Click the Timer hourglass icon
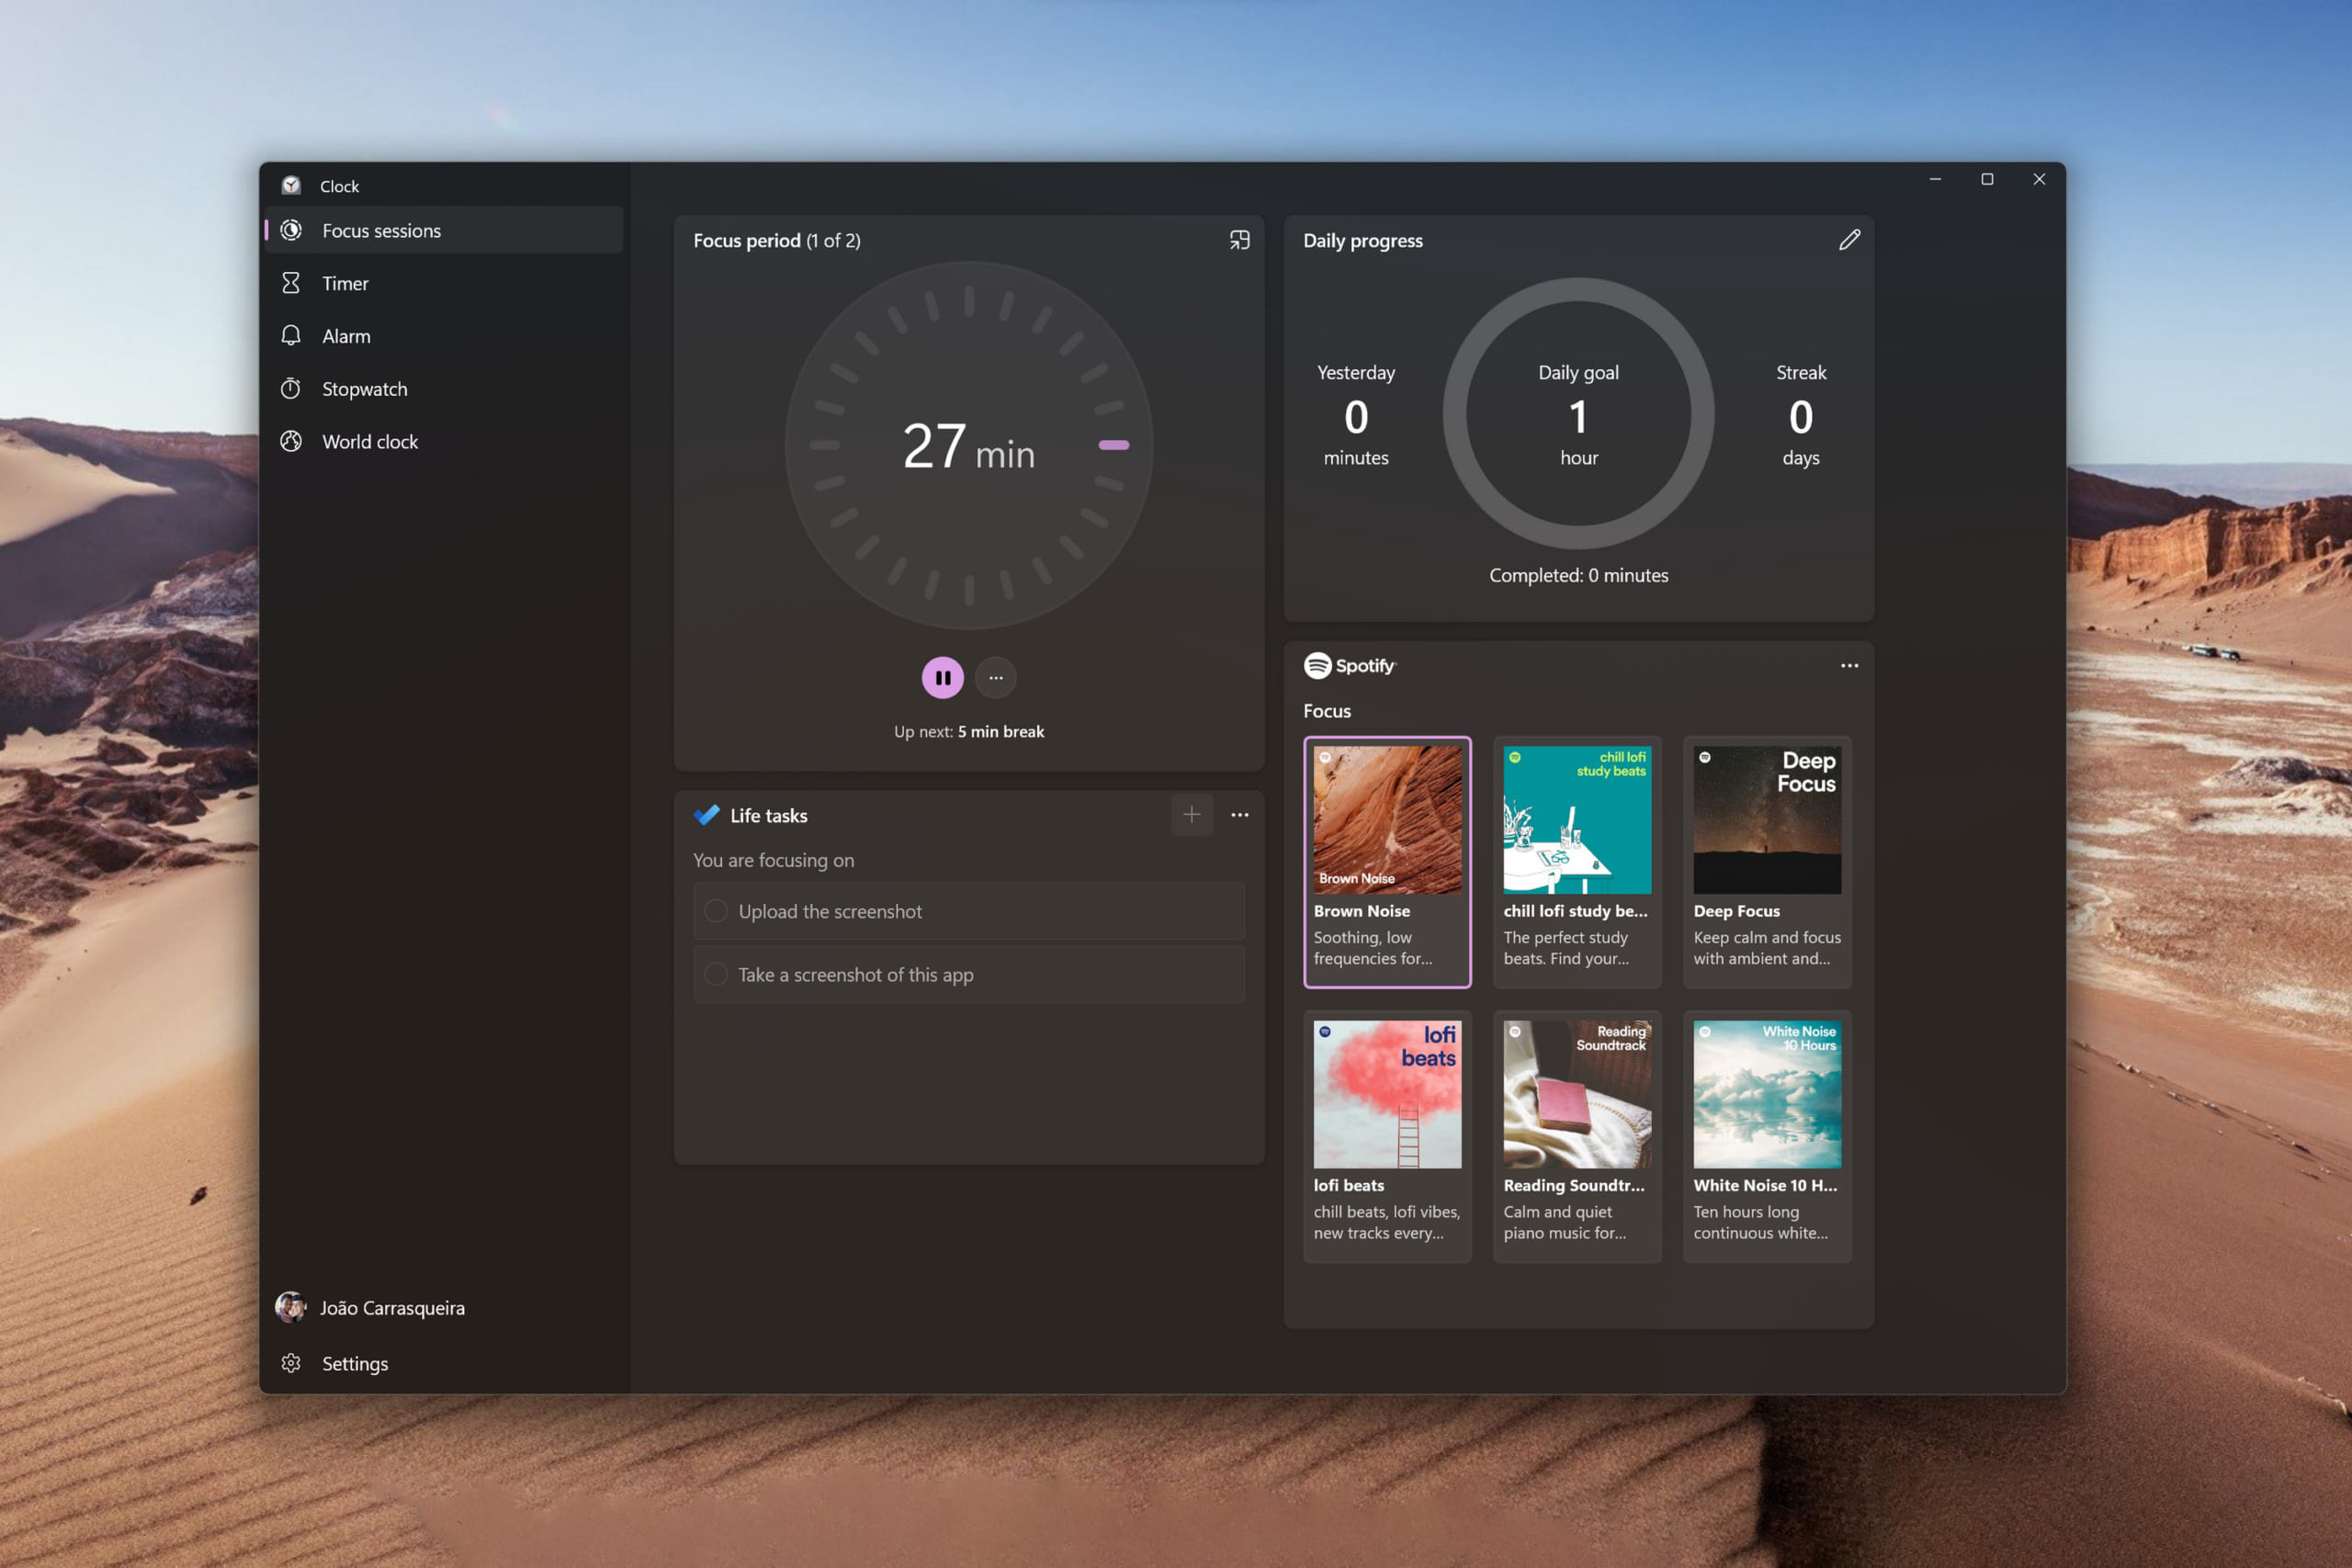 click(291, 283)
